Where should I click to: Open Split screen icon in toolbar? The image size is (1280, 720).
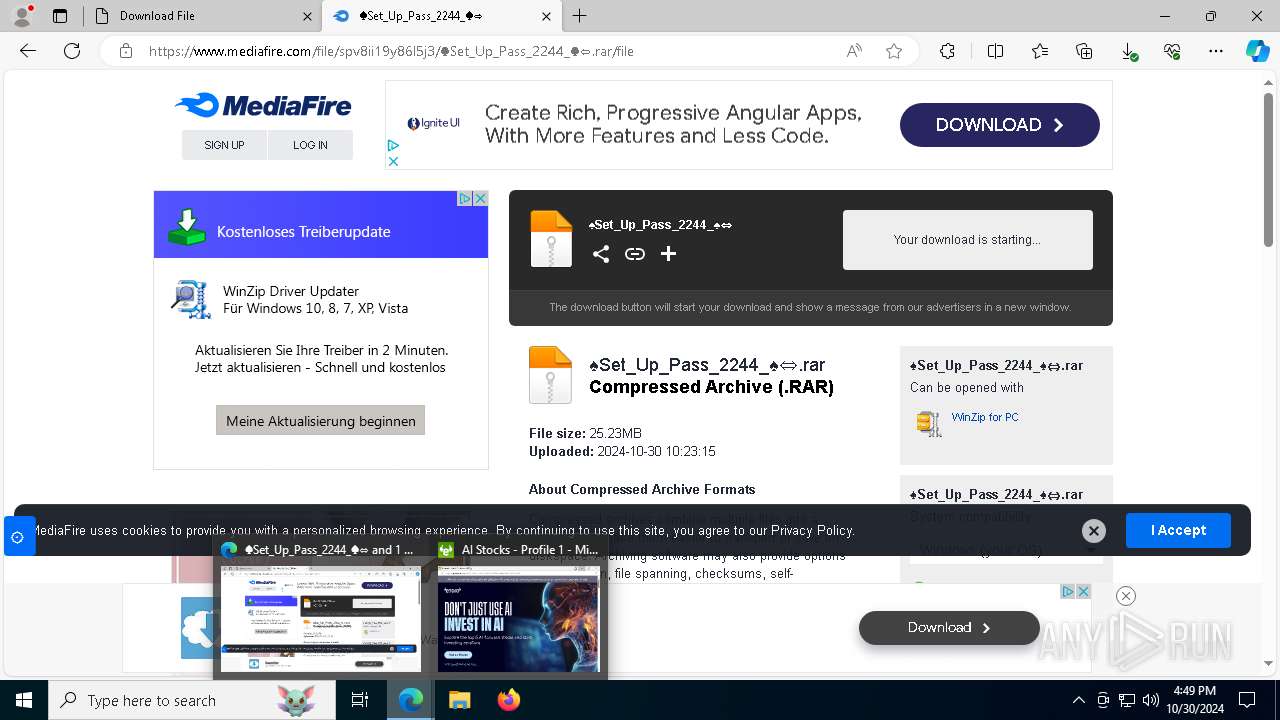click(x=995, y=51)
